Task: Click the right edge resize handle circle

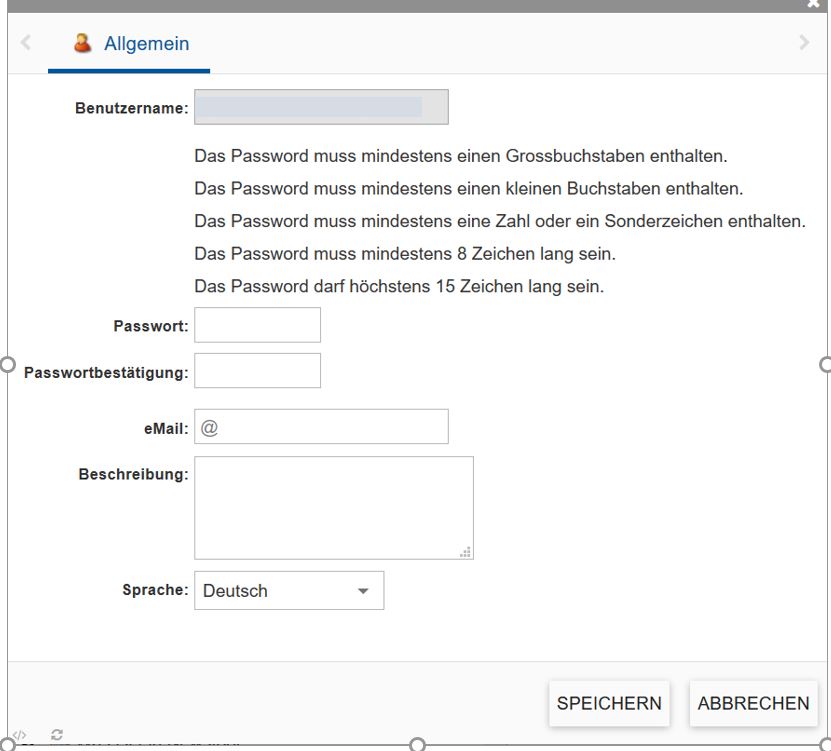Action: 825,364
